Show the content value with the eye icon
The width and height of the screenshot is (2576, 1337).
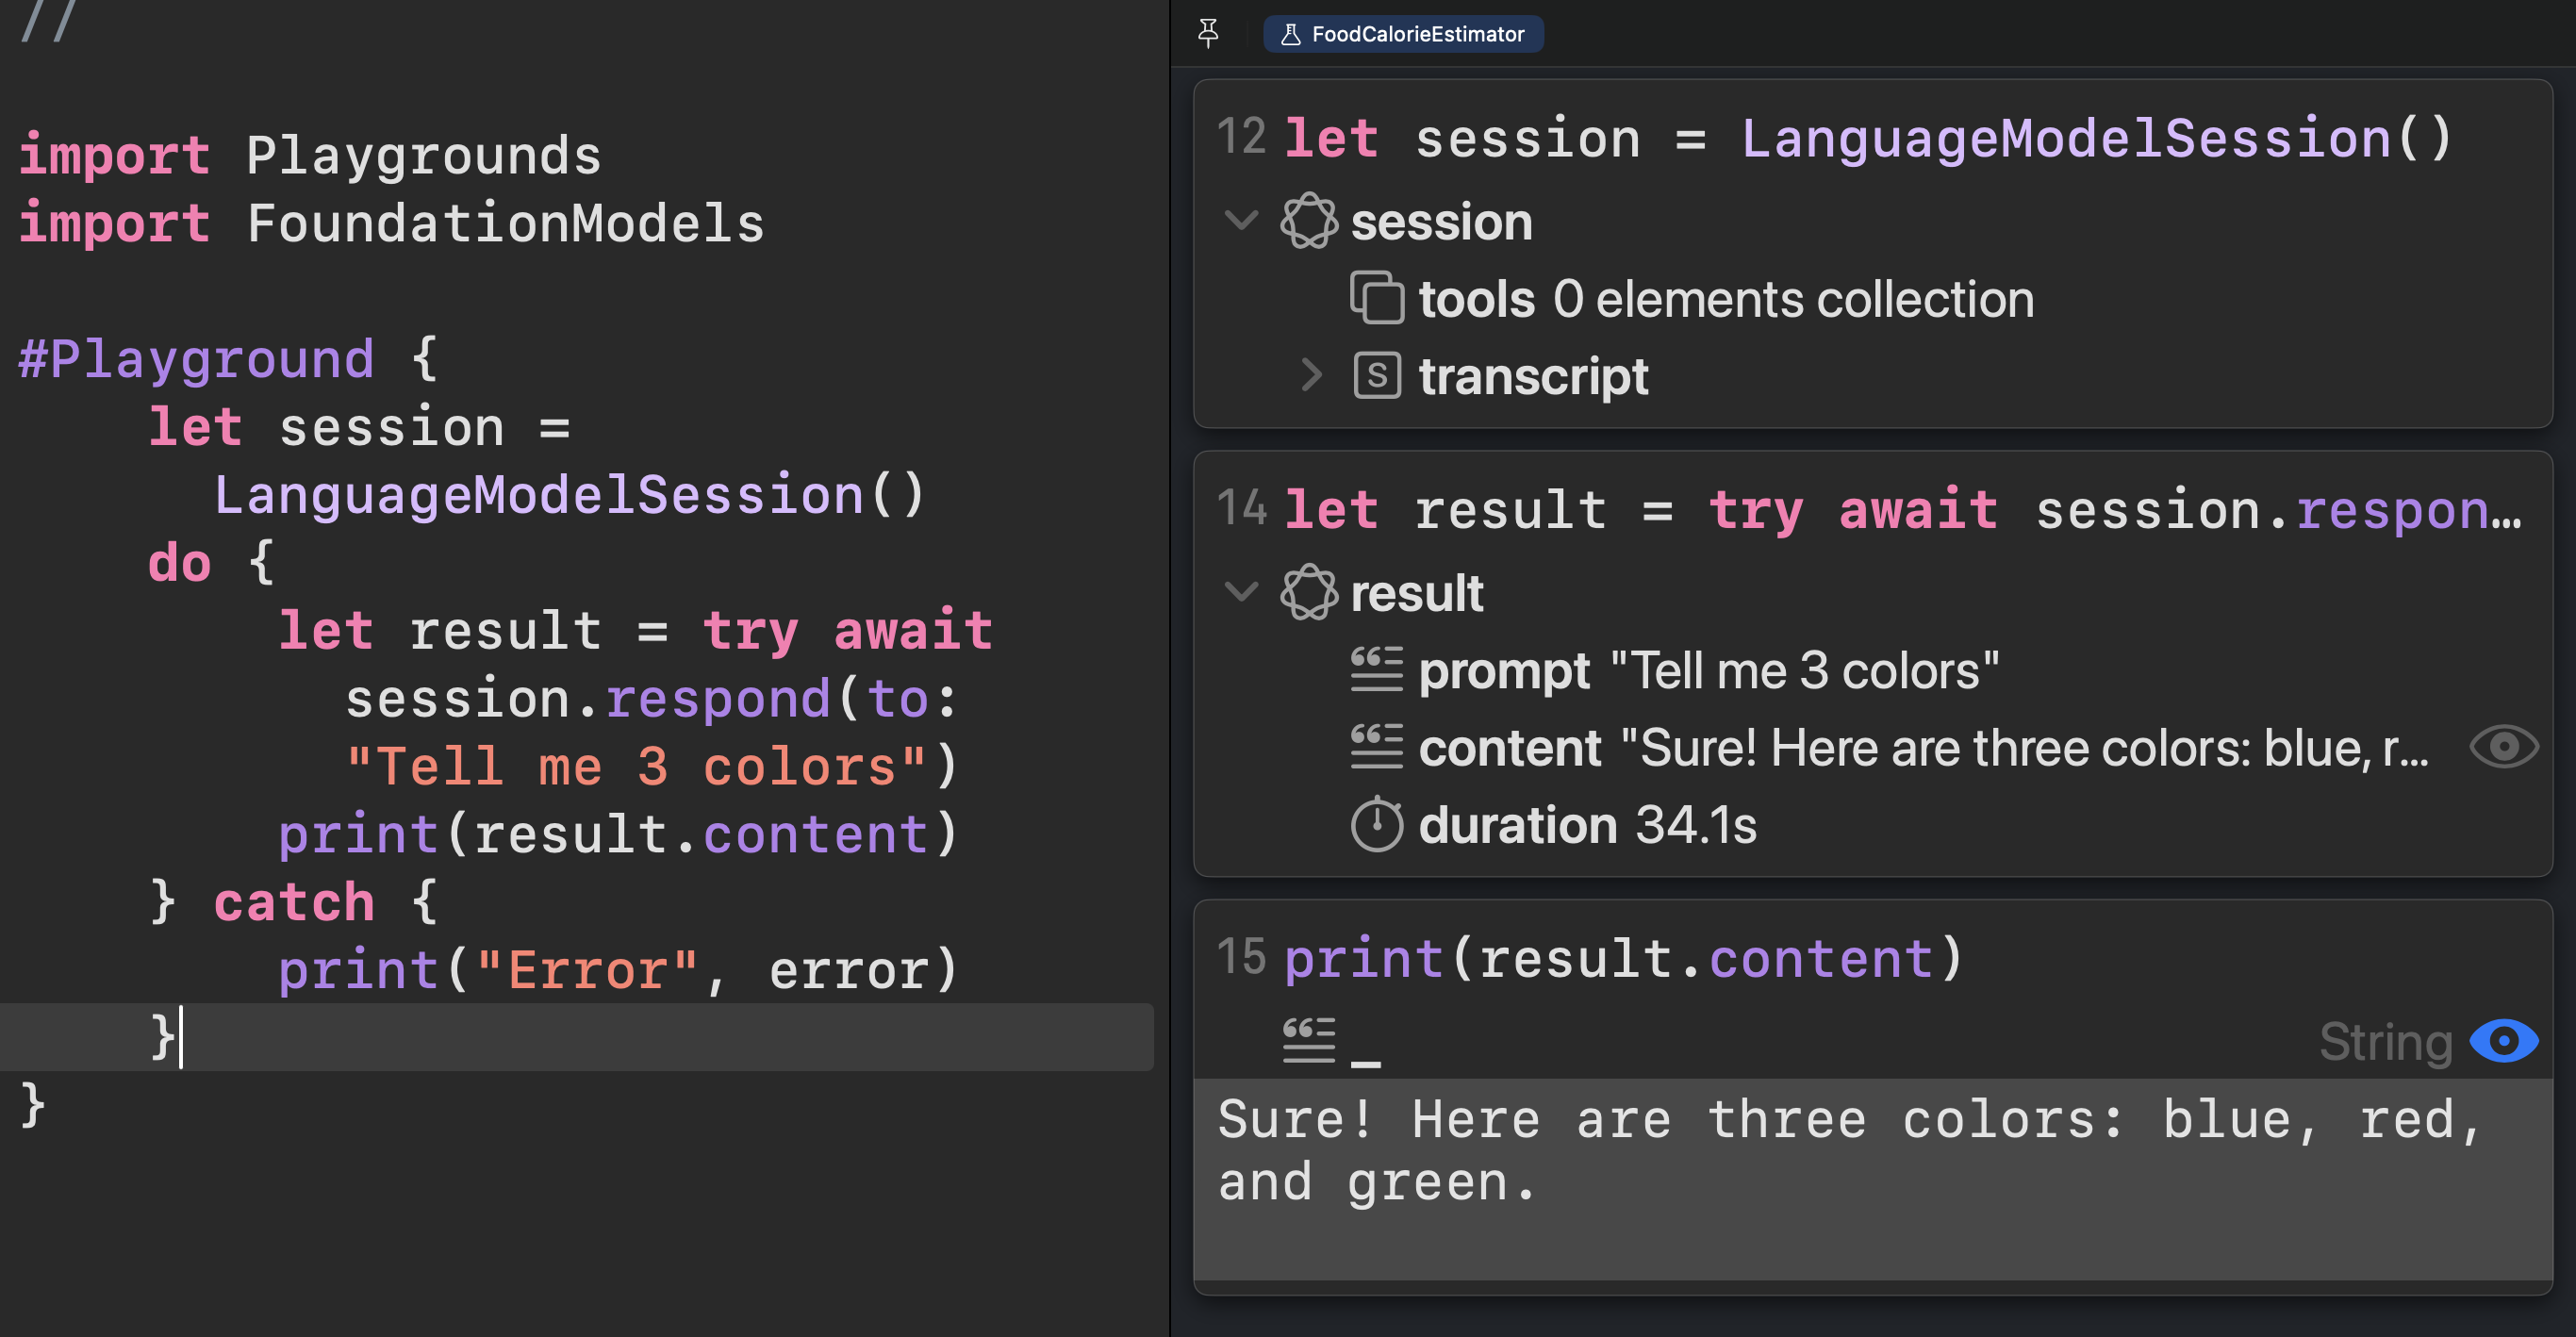[2503, 747]
